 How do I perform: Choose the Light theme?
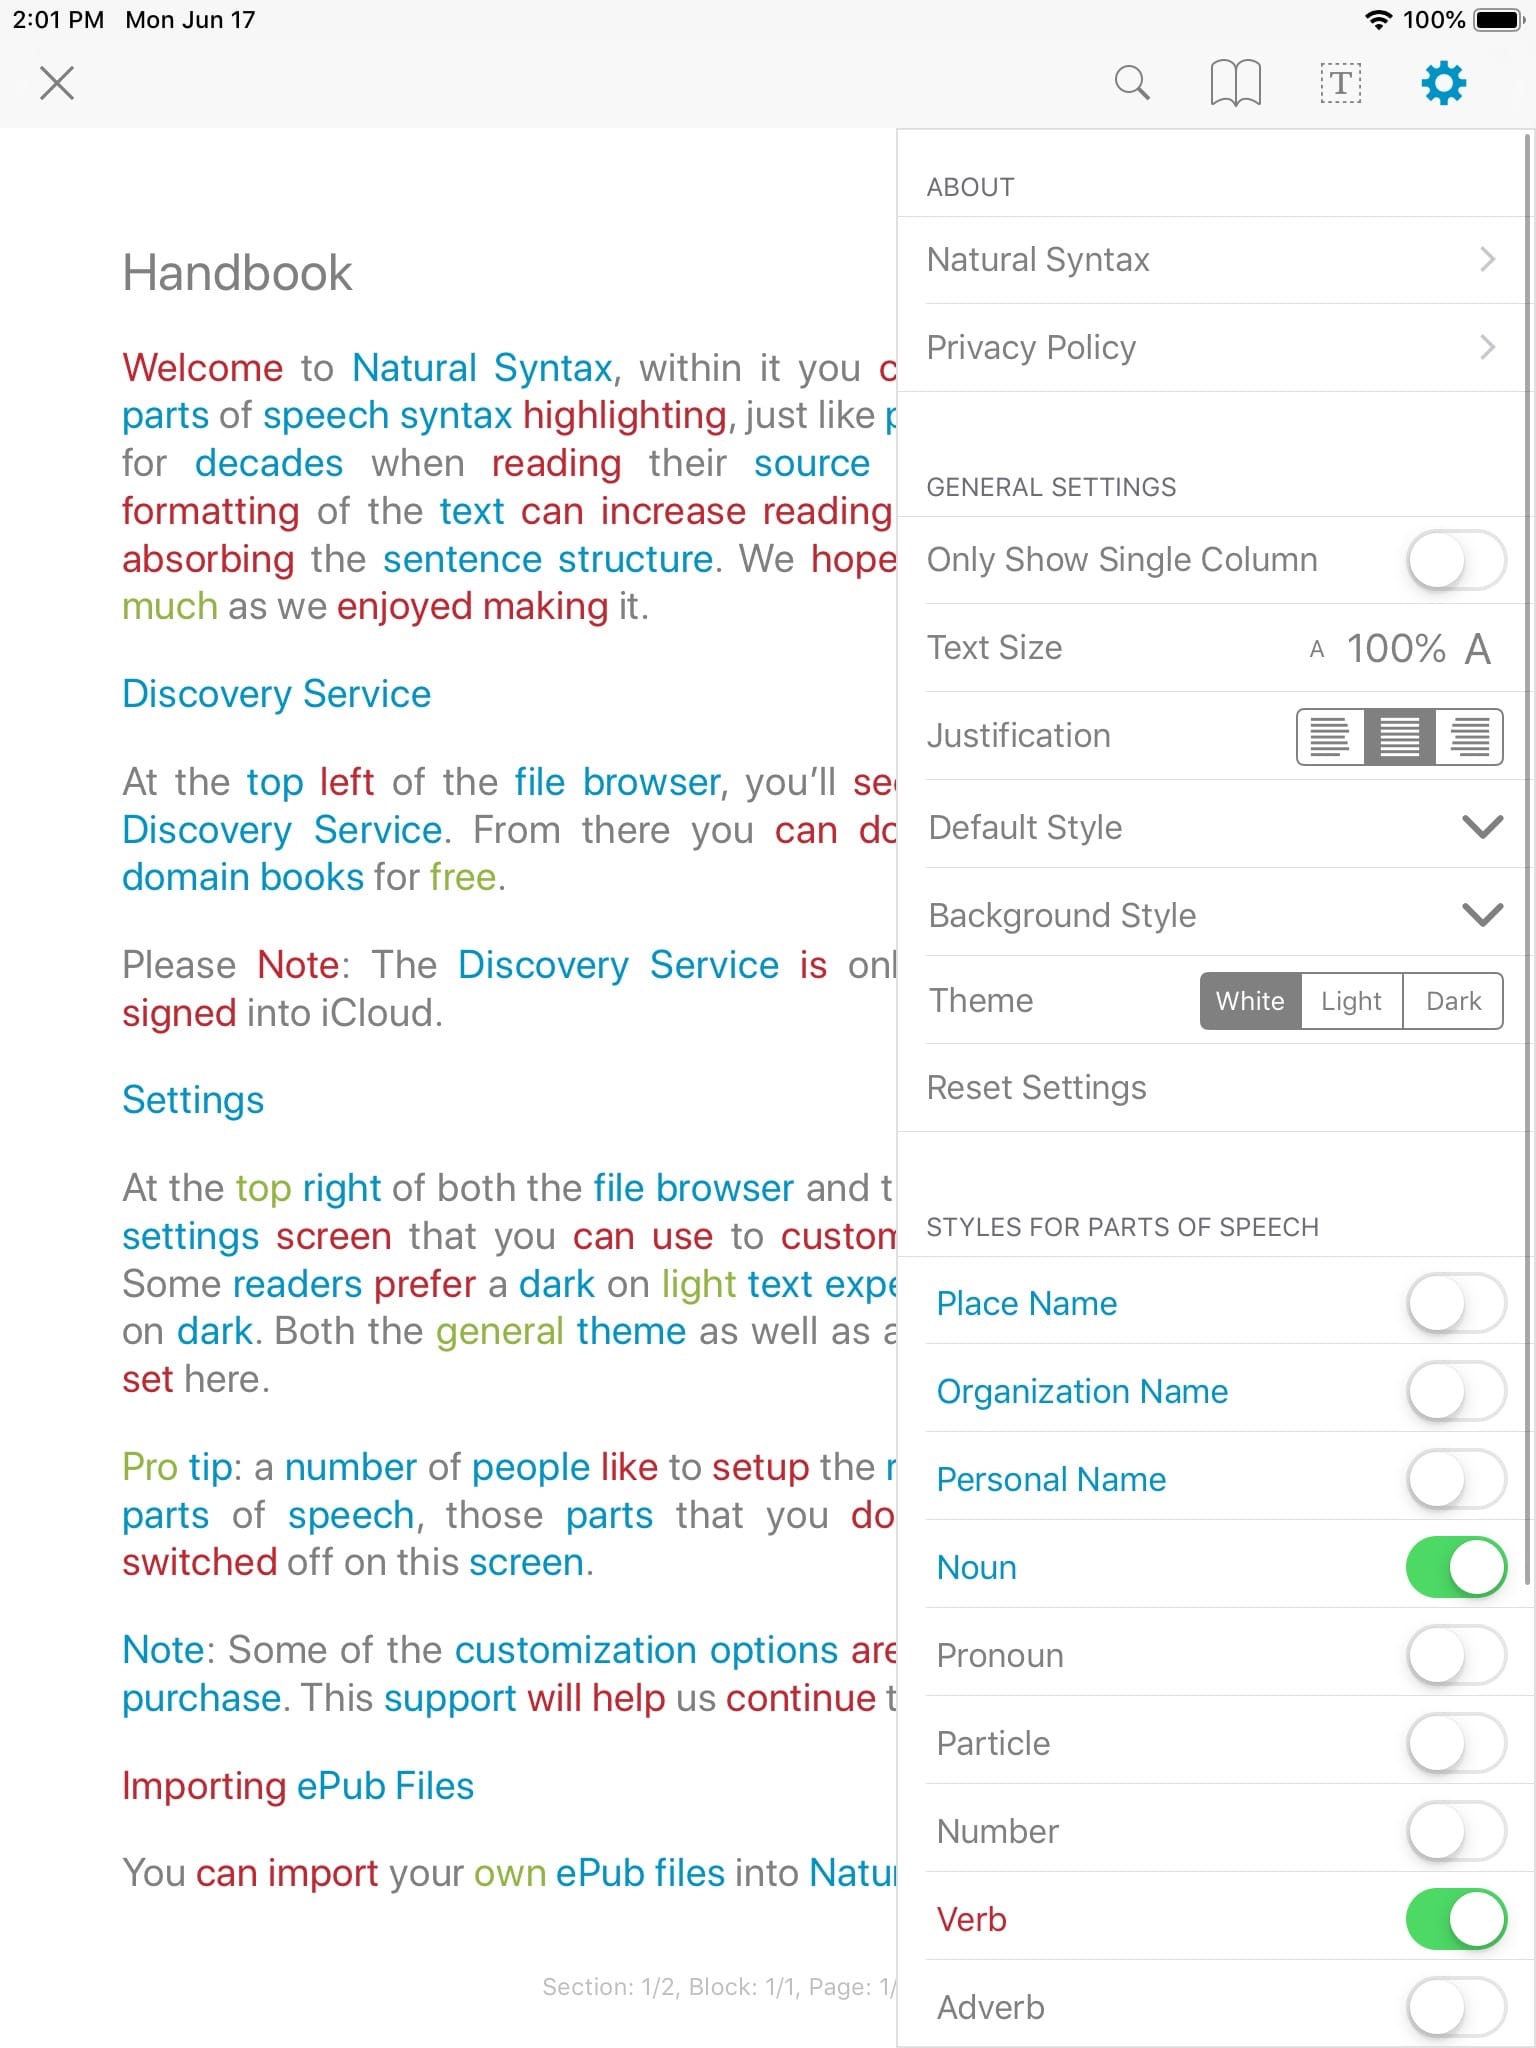tap(1351, 1001)
